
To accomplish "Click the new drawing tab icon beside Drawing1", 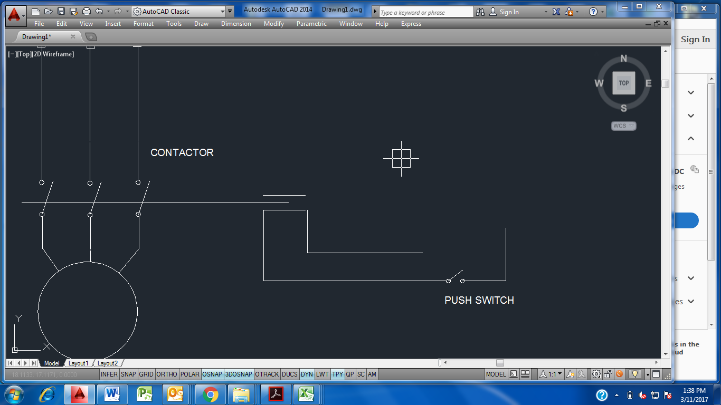I will (x=90, y=36).
